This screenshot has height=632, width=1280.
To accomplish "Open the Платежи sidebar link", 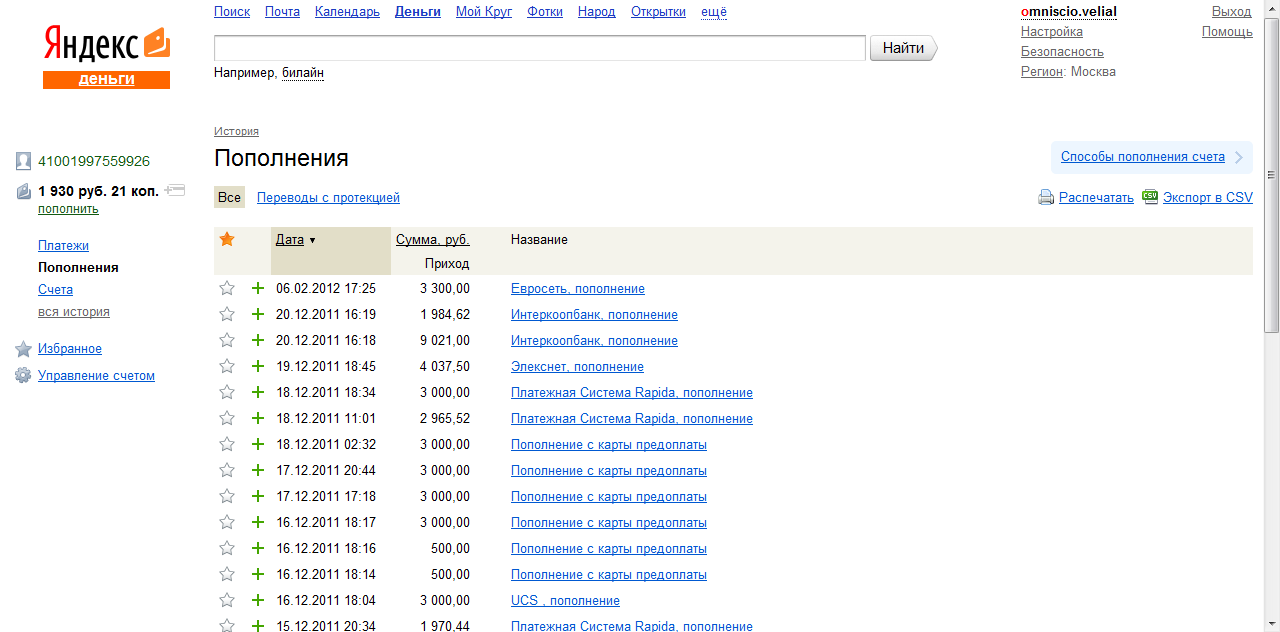I will (63, 246).
